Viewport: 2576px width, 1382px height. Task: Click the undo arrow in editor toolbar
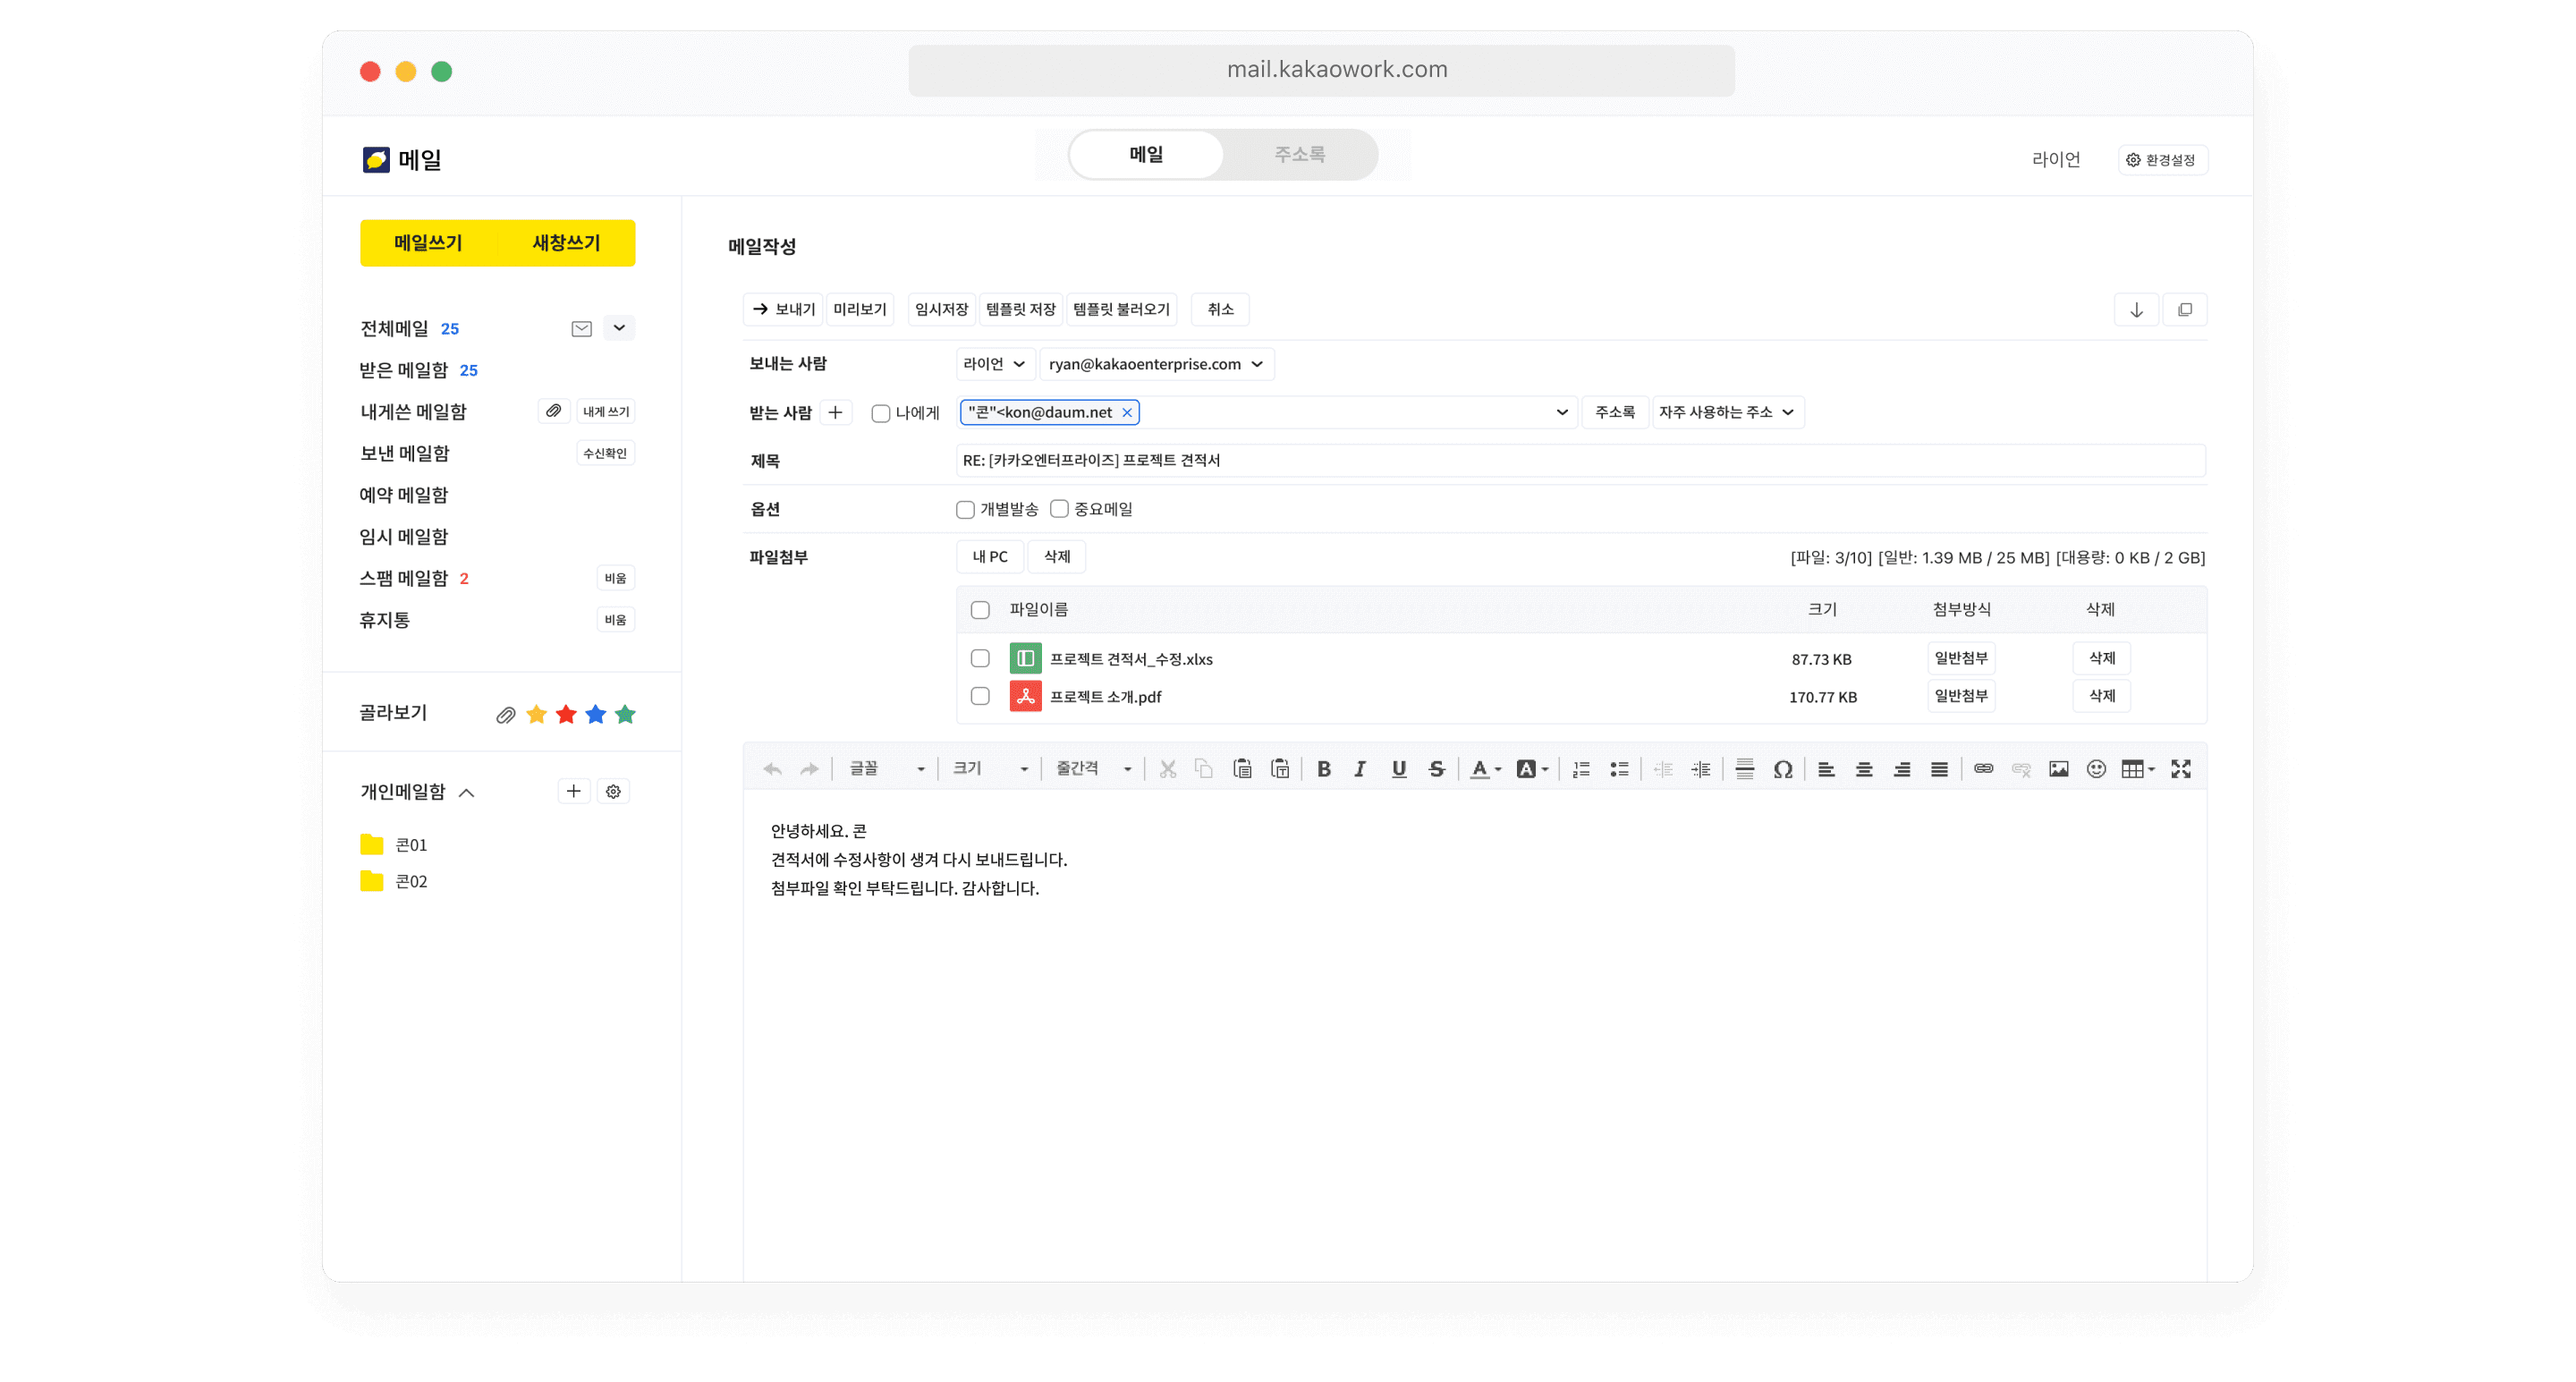click(772, 769)
